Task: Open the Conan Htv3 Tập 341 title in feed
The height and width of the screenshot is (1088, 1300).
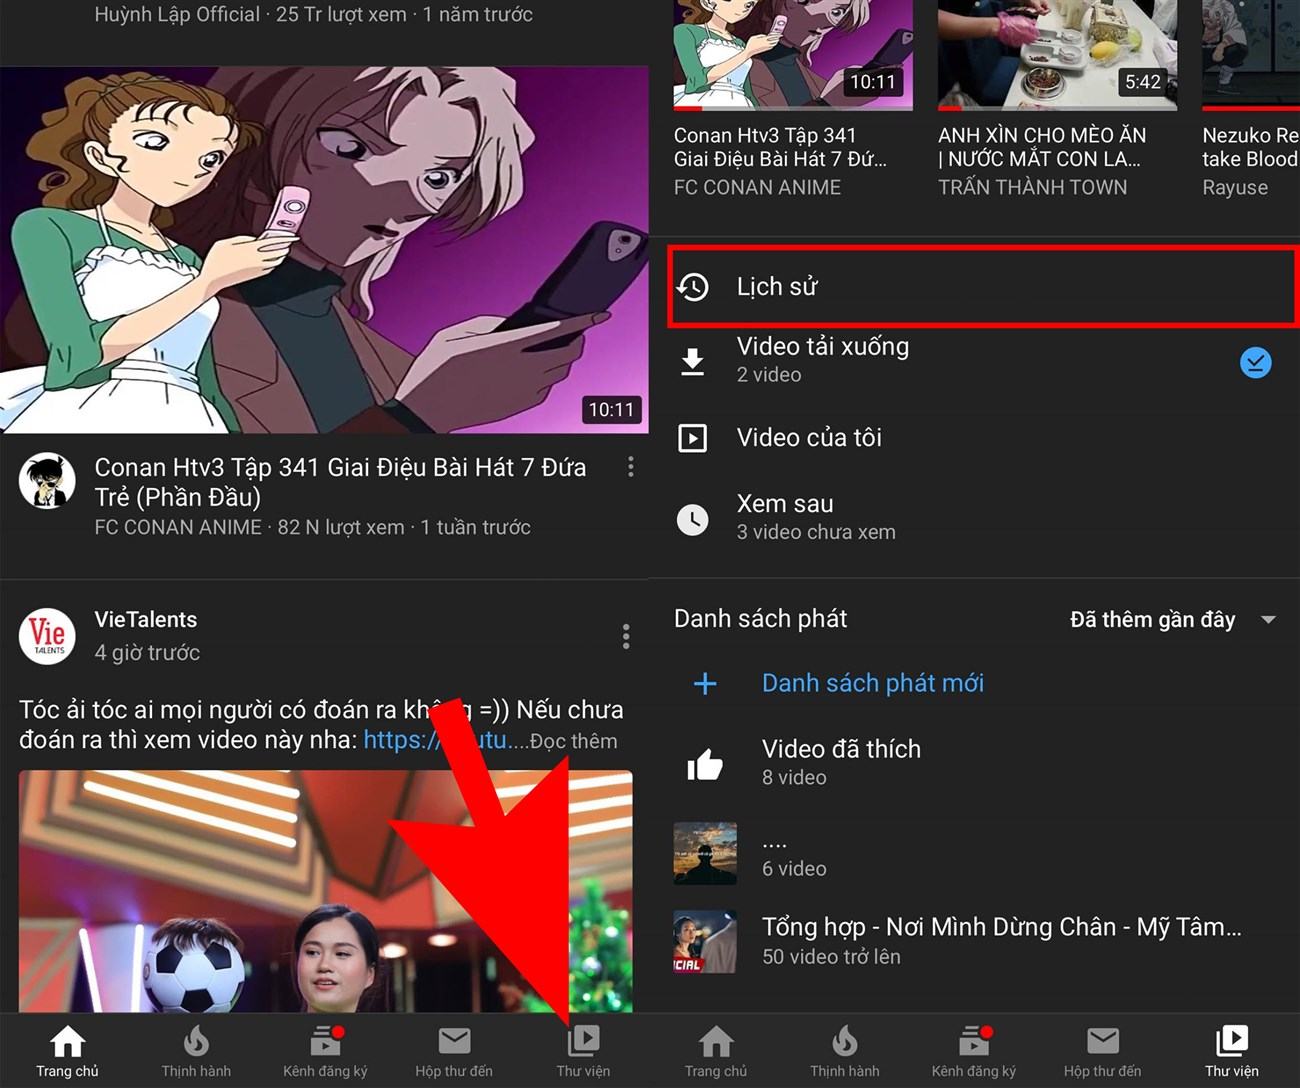Action: click(340, 482)
